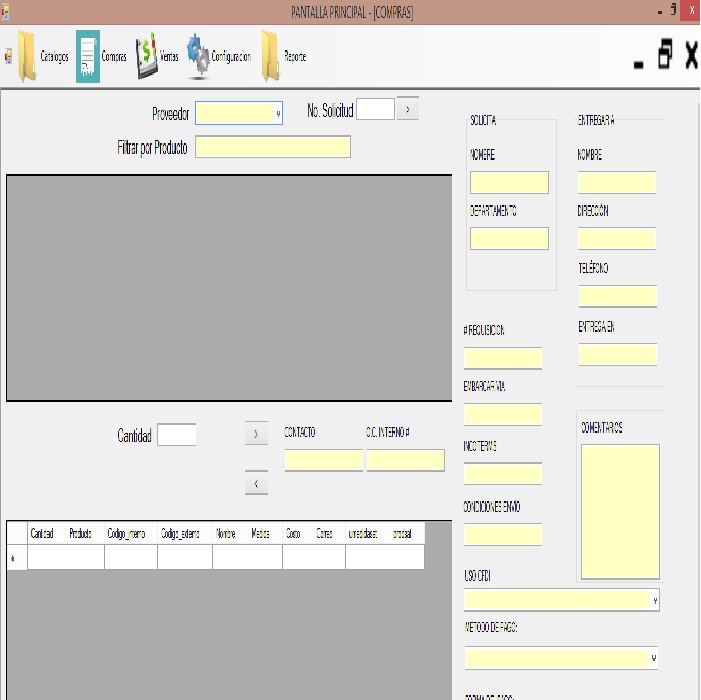Click the Codigo_interno column header
The height and width of the screenshot is (700, 701).
click(x=126, y=534)
